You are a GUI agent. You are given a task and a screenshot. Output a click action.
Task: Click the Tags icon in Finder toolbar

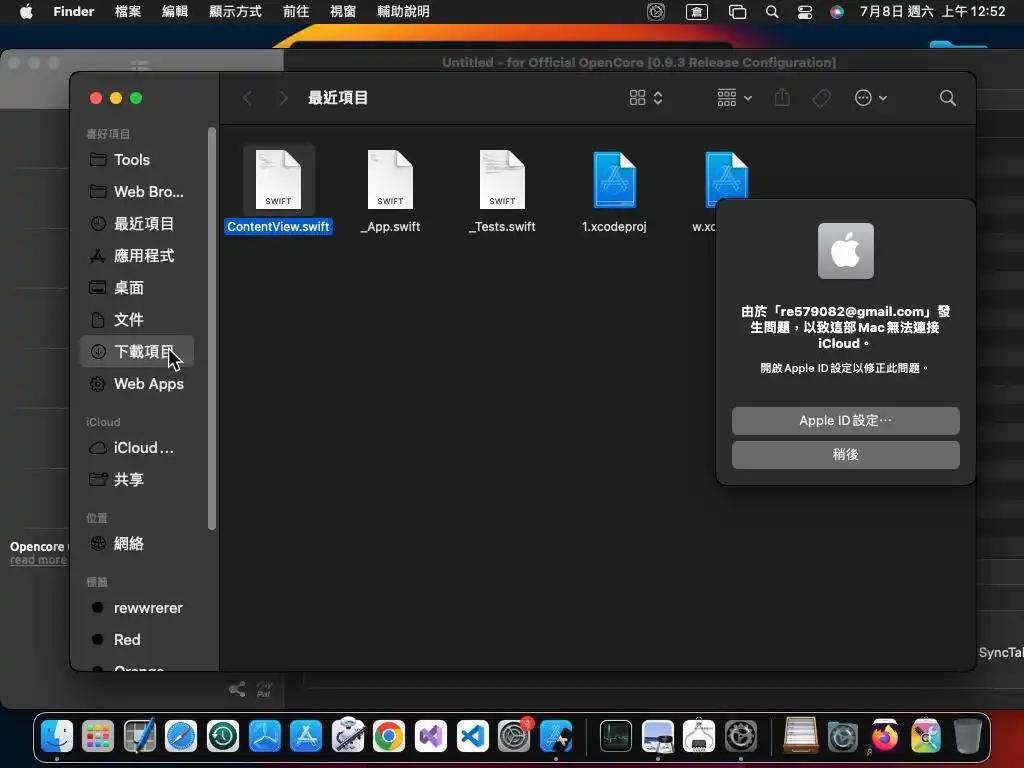(822, 98)
